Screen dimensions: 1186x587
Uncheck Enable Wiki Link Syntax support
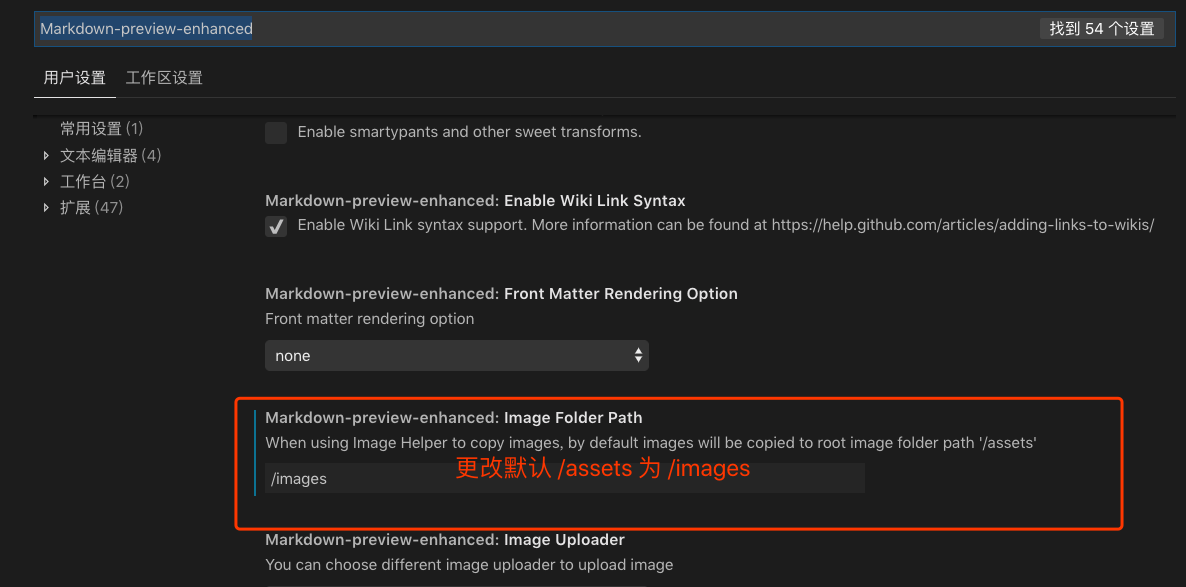276,226
